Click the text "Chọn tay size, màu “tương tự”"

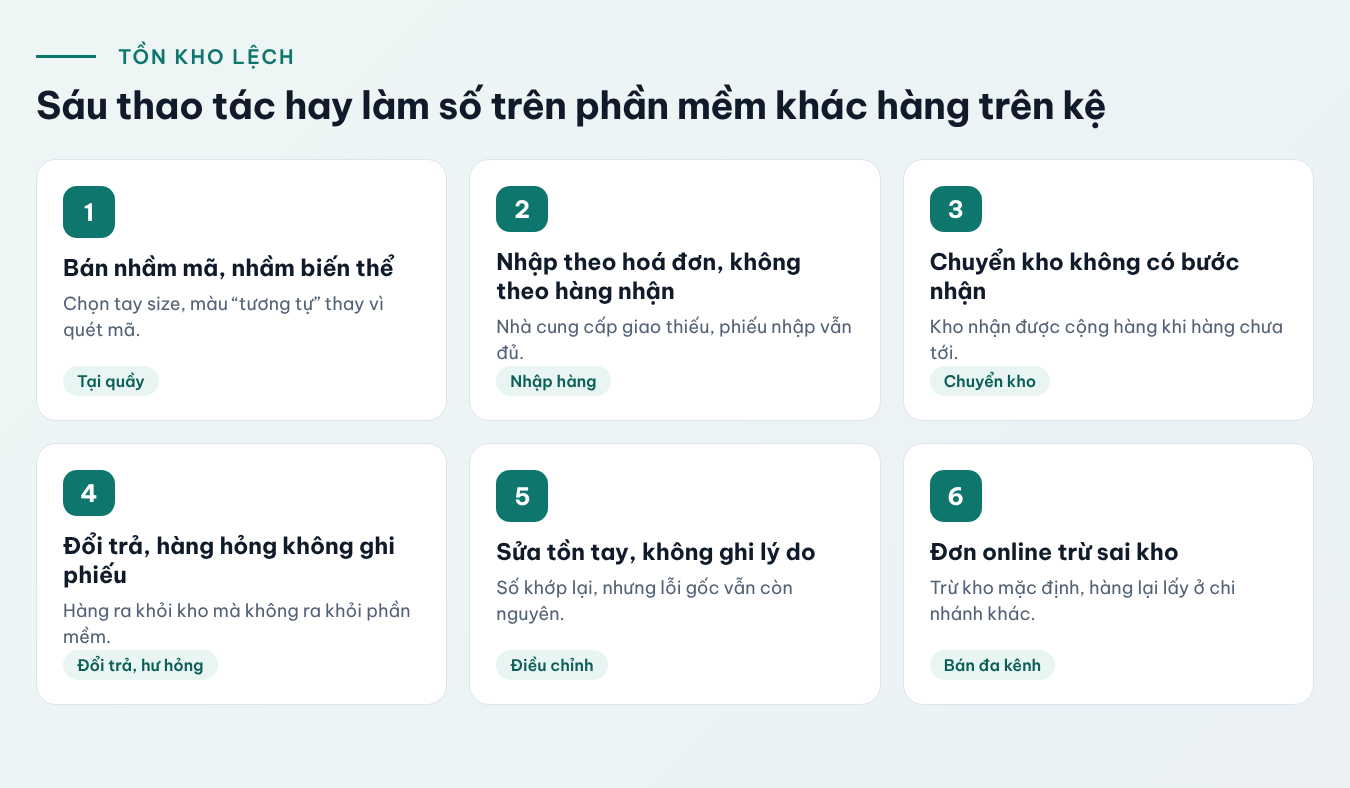(x=191, y=304)
